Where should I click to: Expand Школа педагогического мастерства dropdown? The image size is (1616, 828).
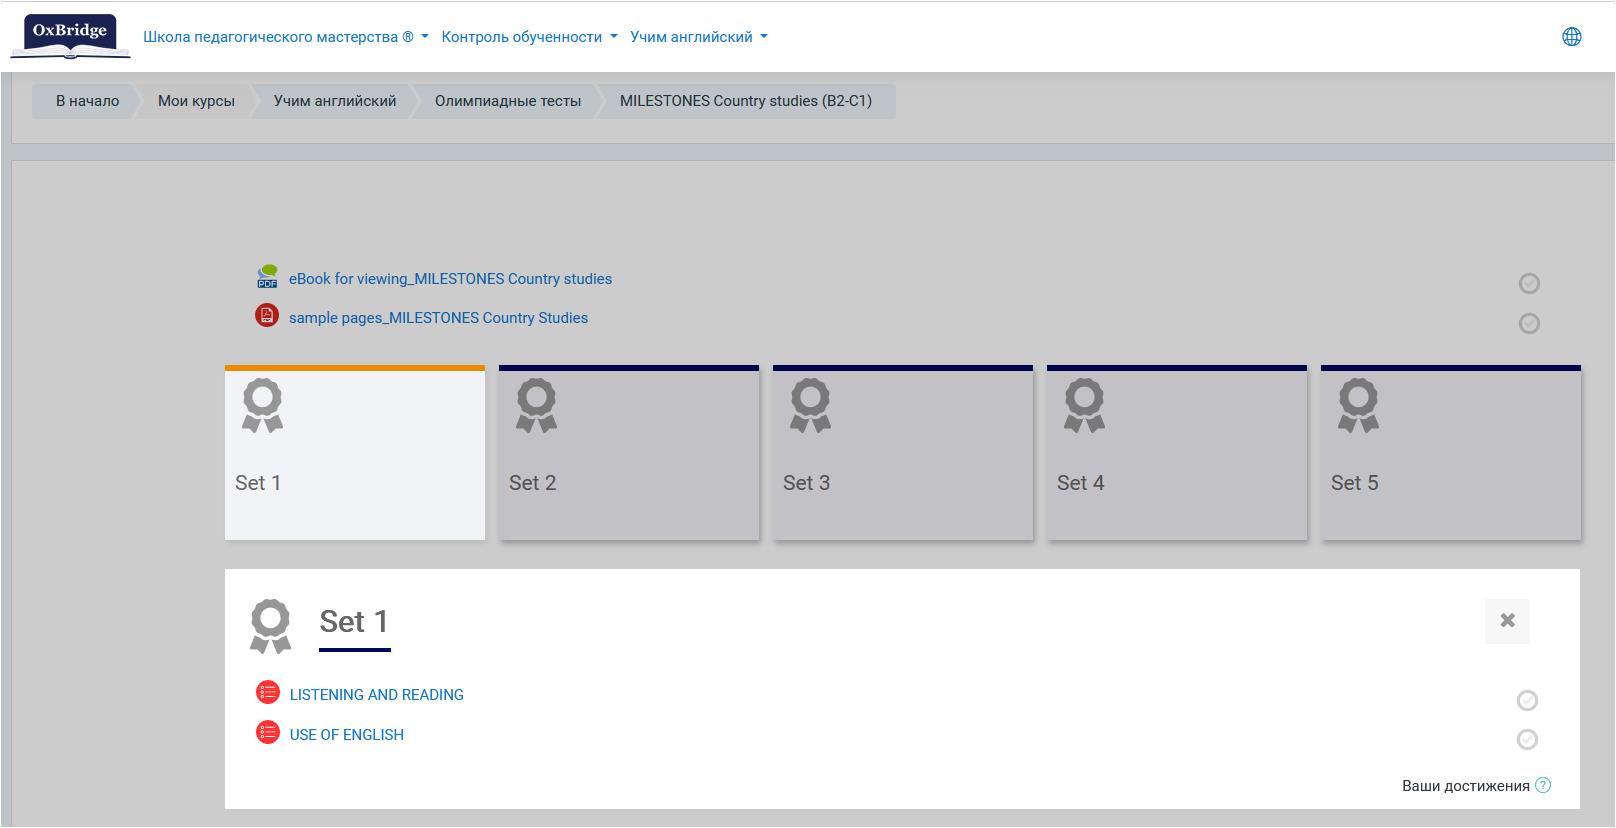[x=285, y=37]
